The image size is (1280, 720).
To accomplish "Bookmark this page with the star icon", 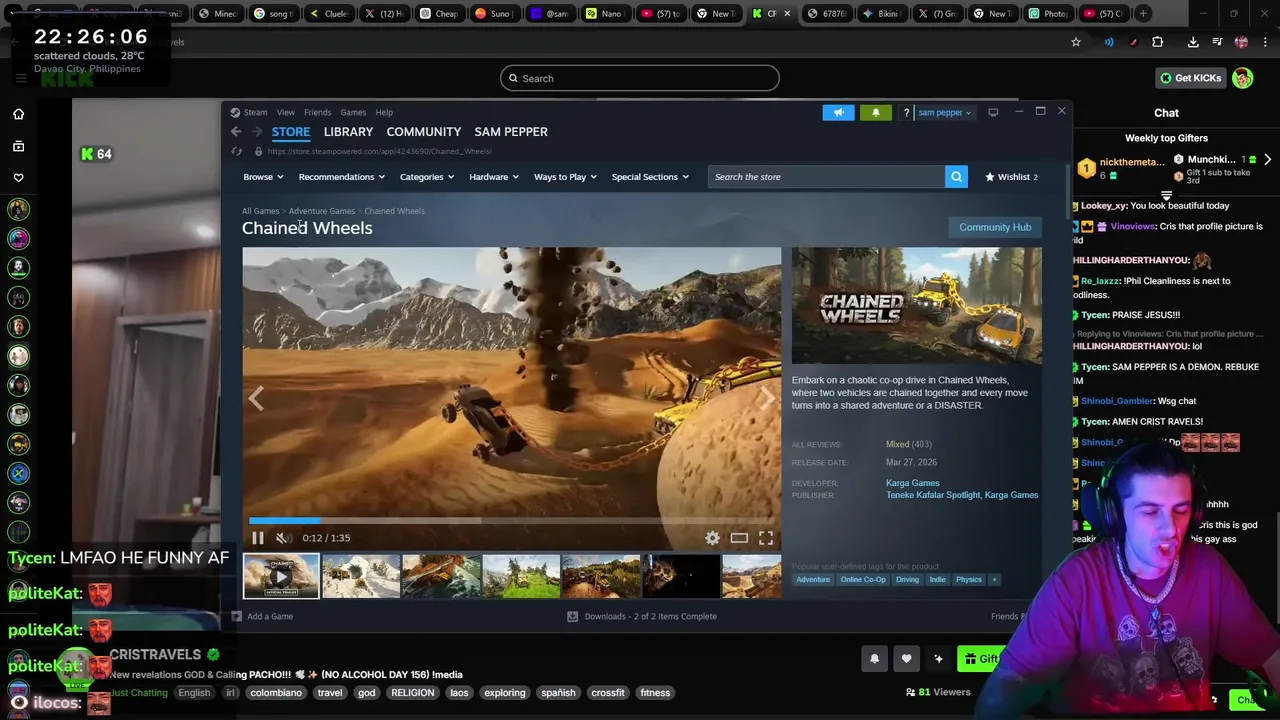I will (1076, 42).
